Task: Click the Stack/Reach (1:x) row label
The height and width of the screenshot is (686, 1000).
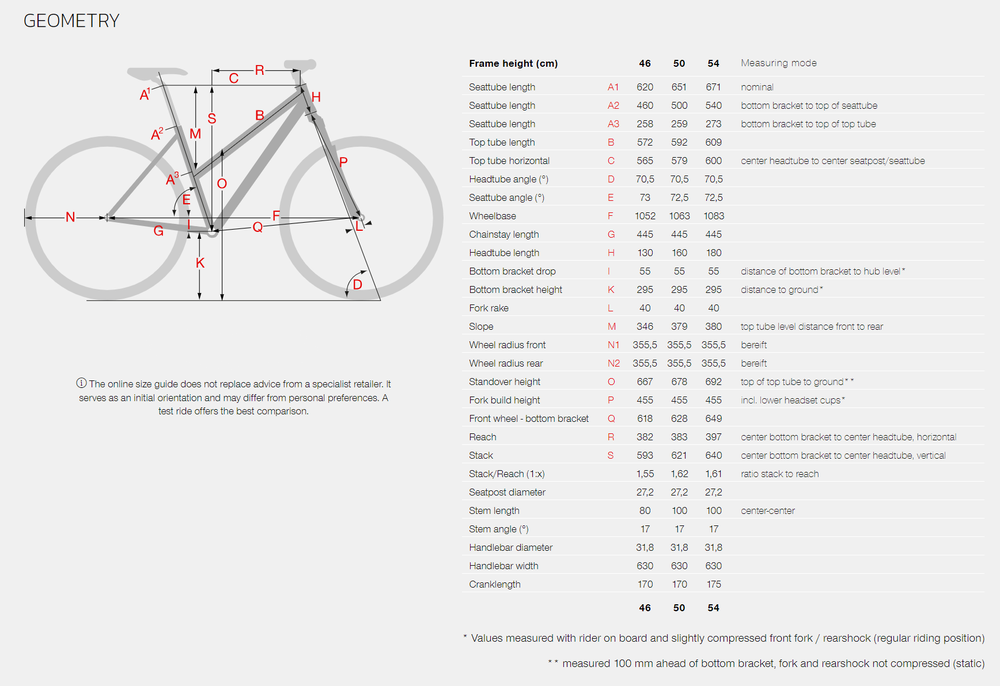Action: [508, 474]
